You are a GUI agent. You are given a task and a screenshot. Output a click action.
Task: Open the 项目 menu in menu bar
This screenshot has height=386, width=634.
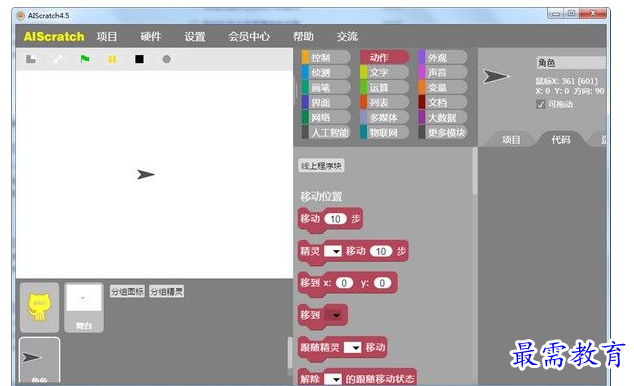[x=107, y=36]
